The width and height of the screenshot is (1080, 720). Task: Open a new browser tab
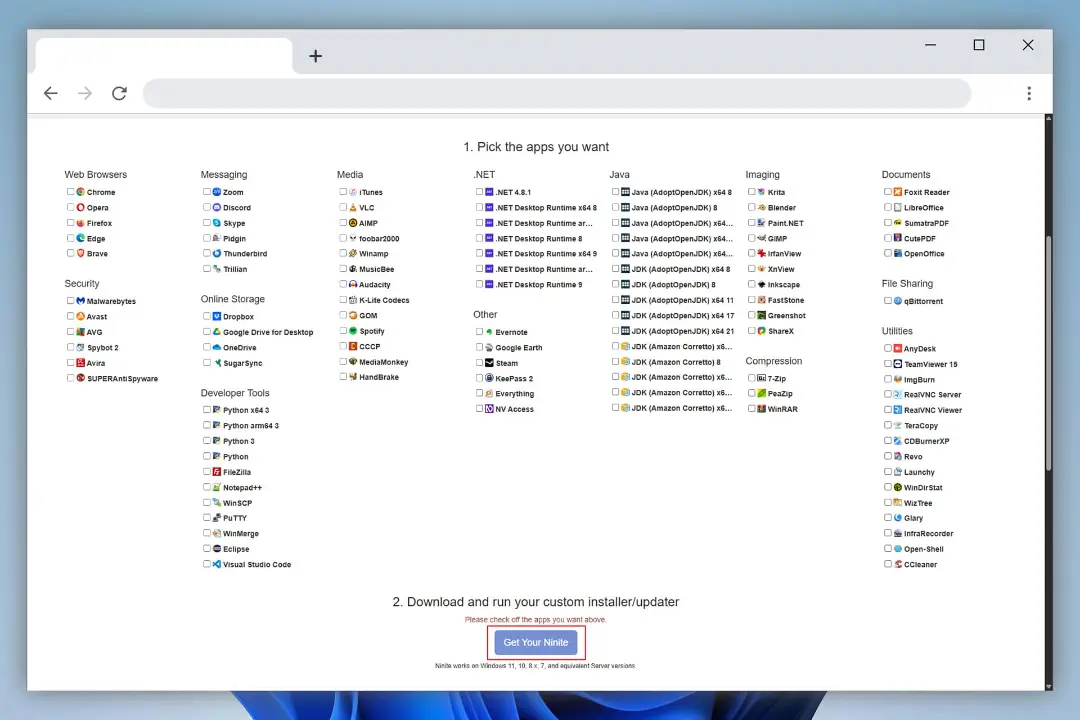[x=315, y=56]
